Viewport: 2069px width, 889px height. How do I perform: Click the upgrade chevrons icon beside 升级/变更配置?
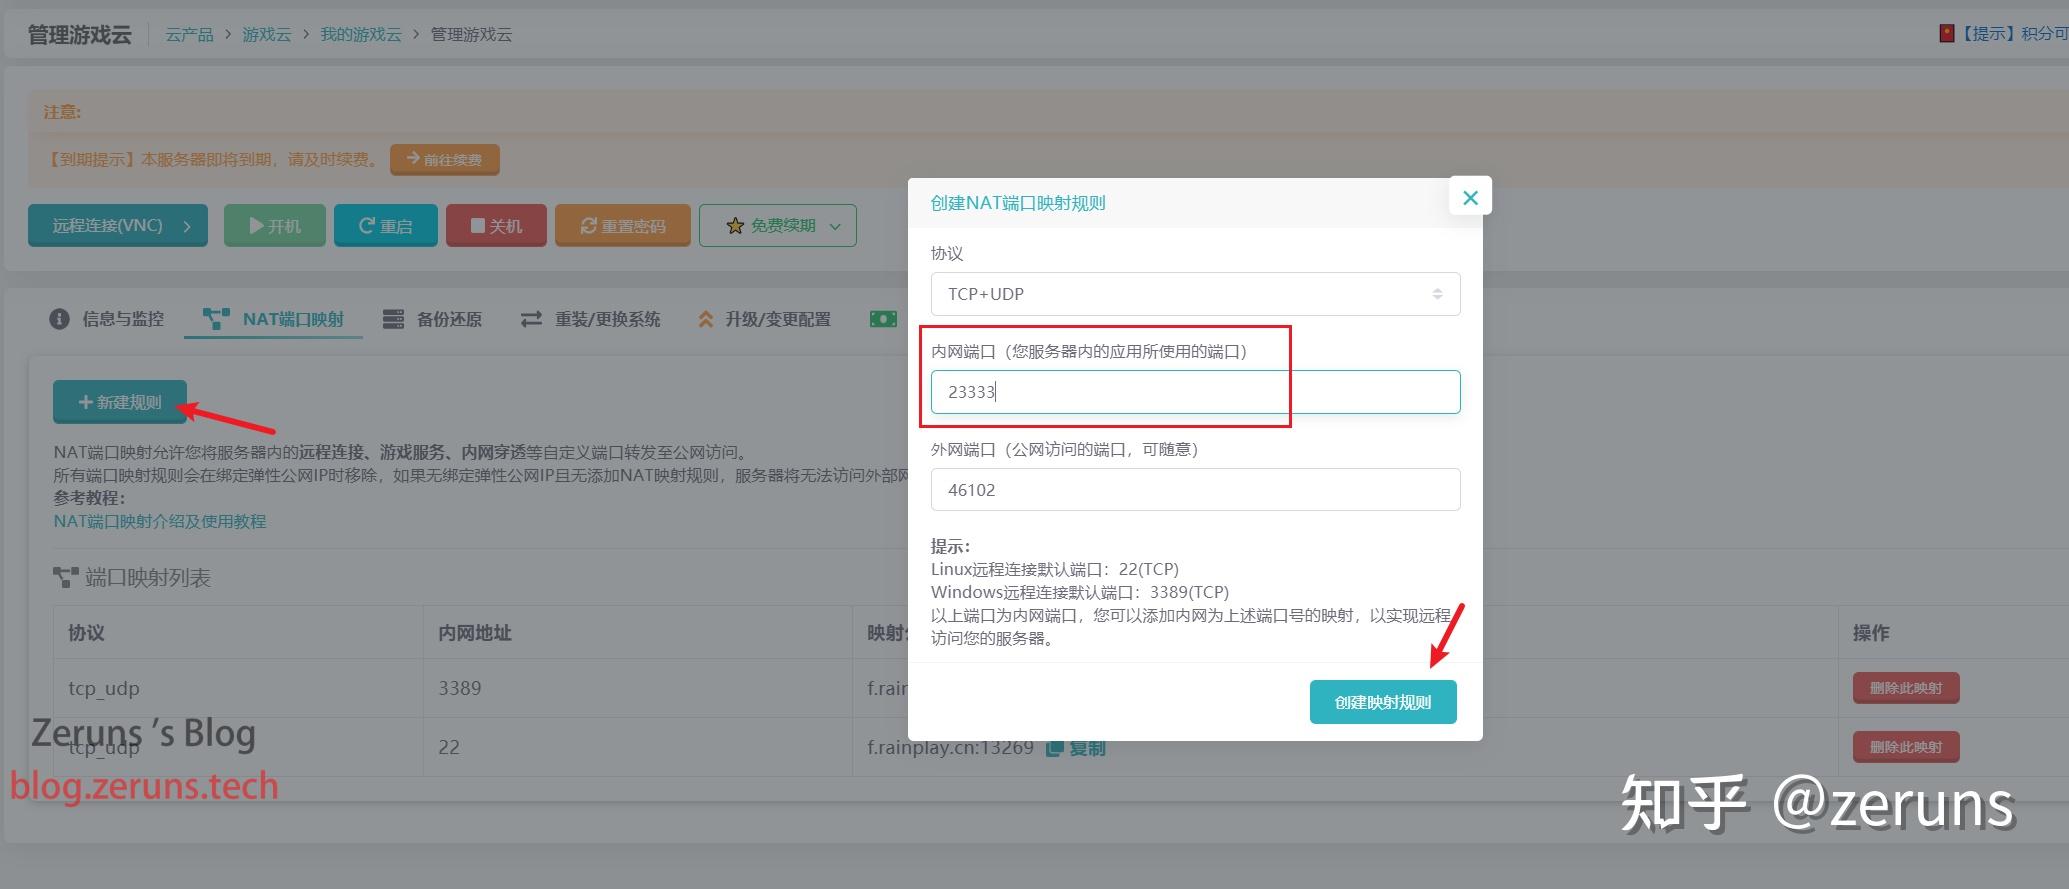705,319
